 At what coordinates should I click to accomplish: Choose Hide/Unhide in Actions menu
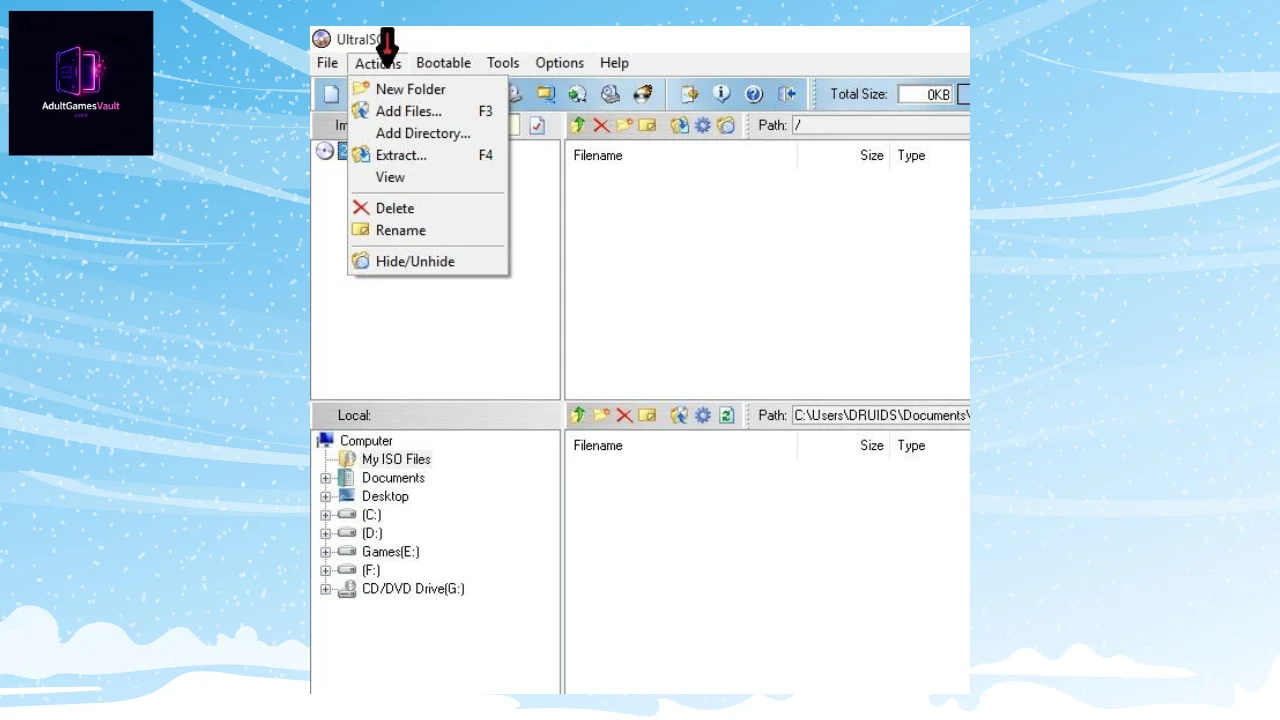[x=428, y=261]
